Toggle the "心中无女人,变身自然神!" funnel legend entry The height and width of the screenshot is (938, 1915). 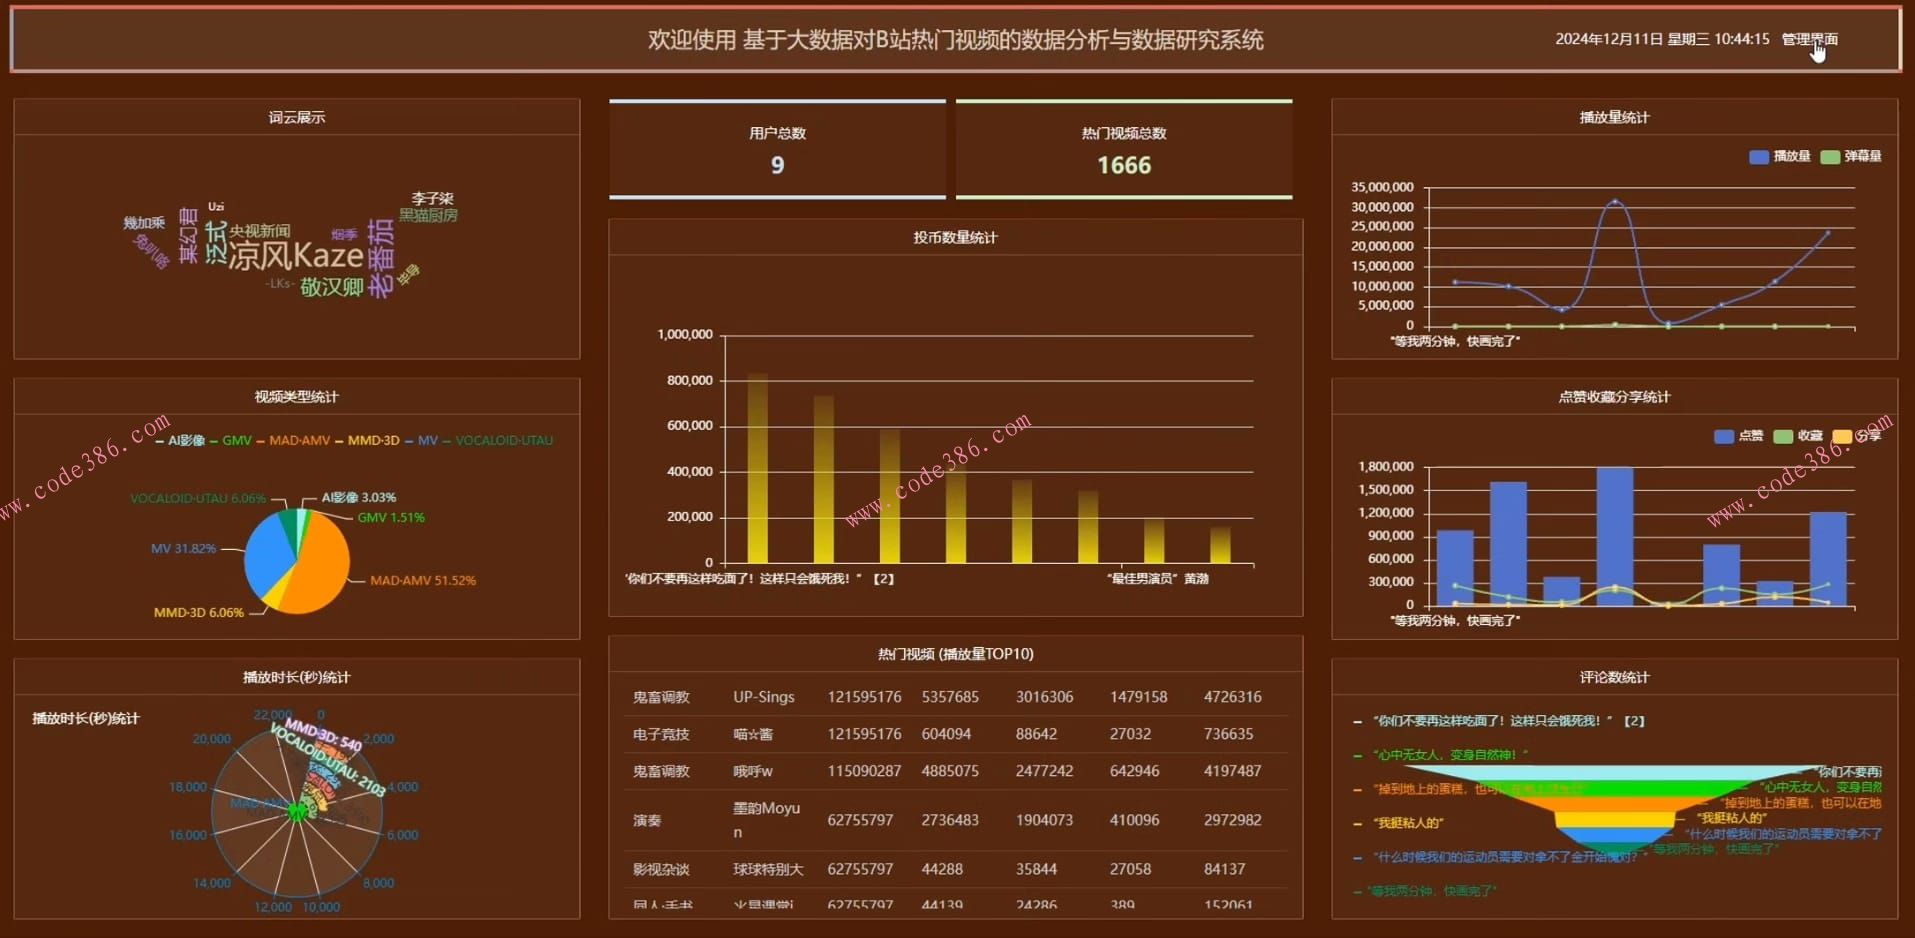[x=1441, y=755]
